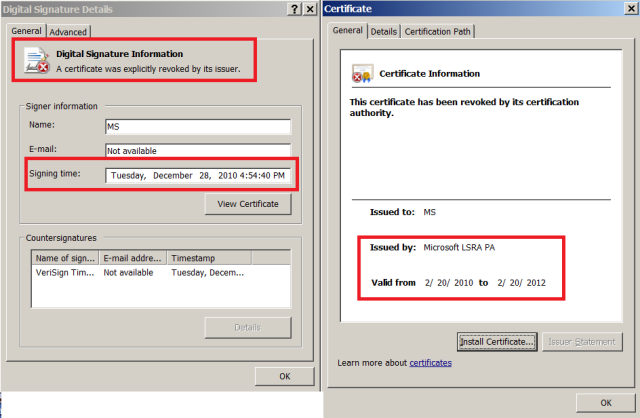Select the VeriSign countersignature row
Image resolution: width=640 pixels, height=418 pixels.
160,271
